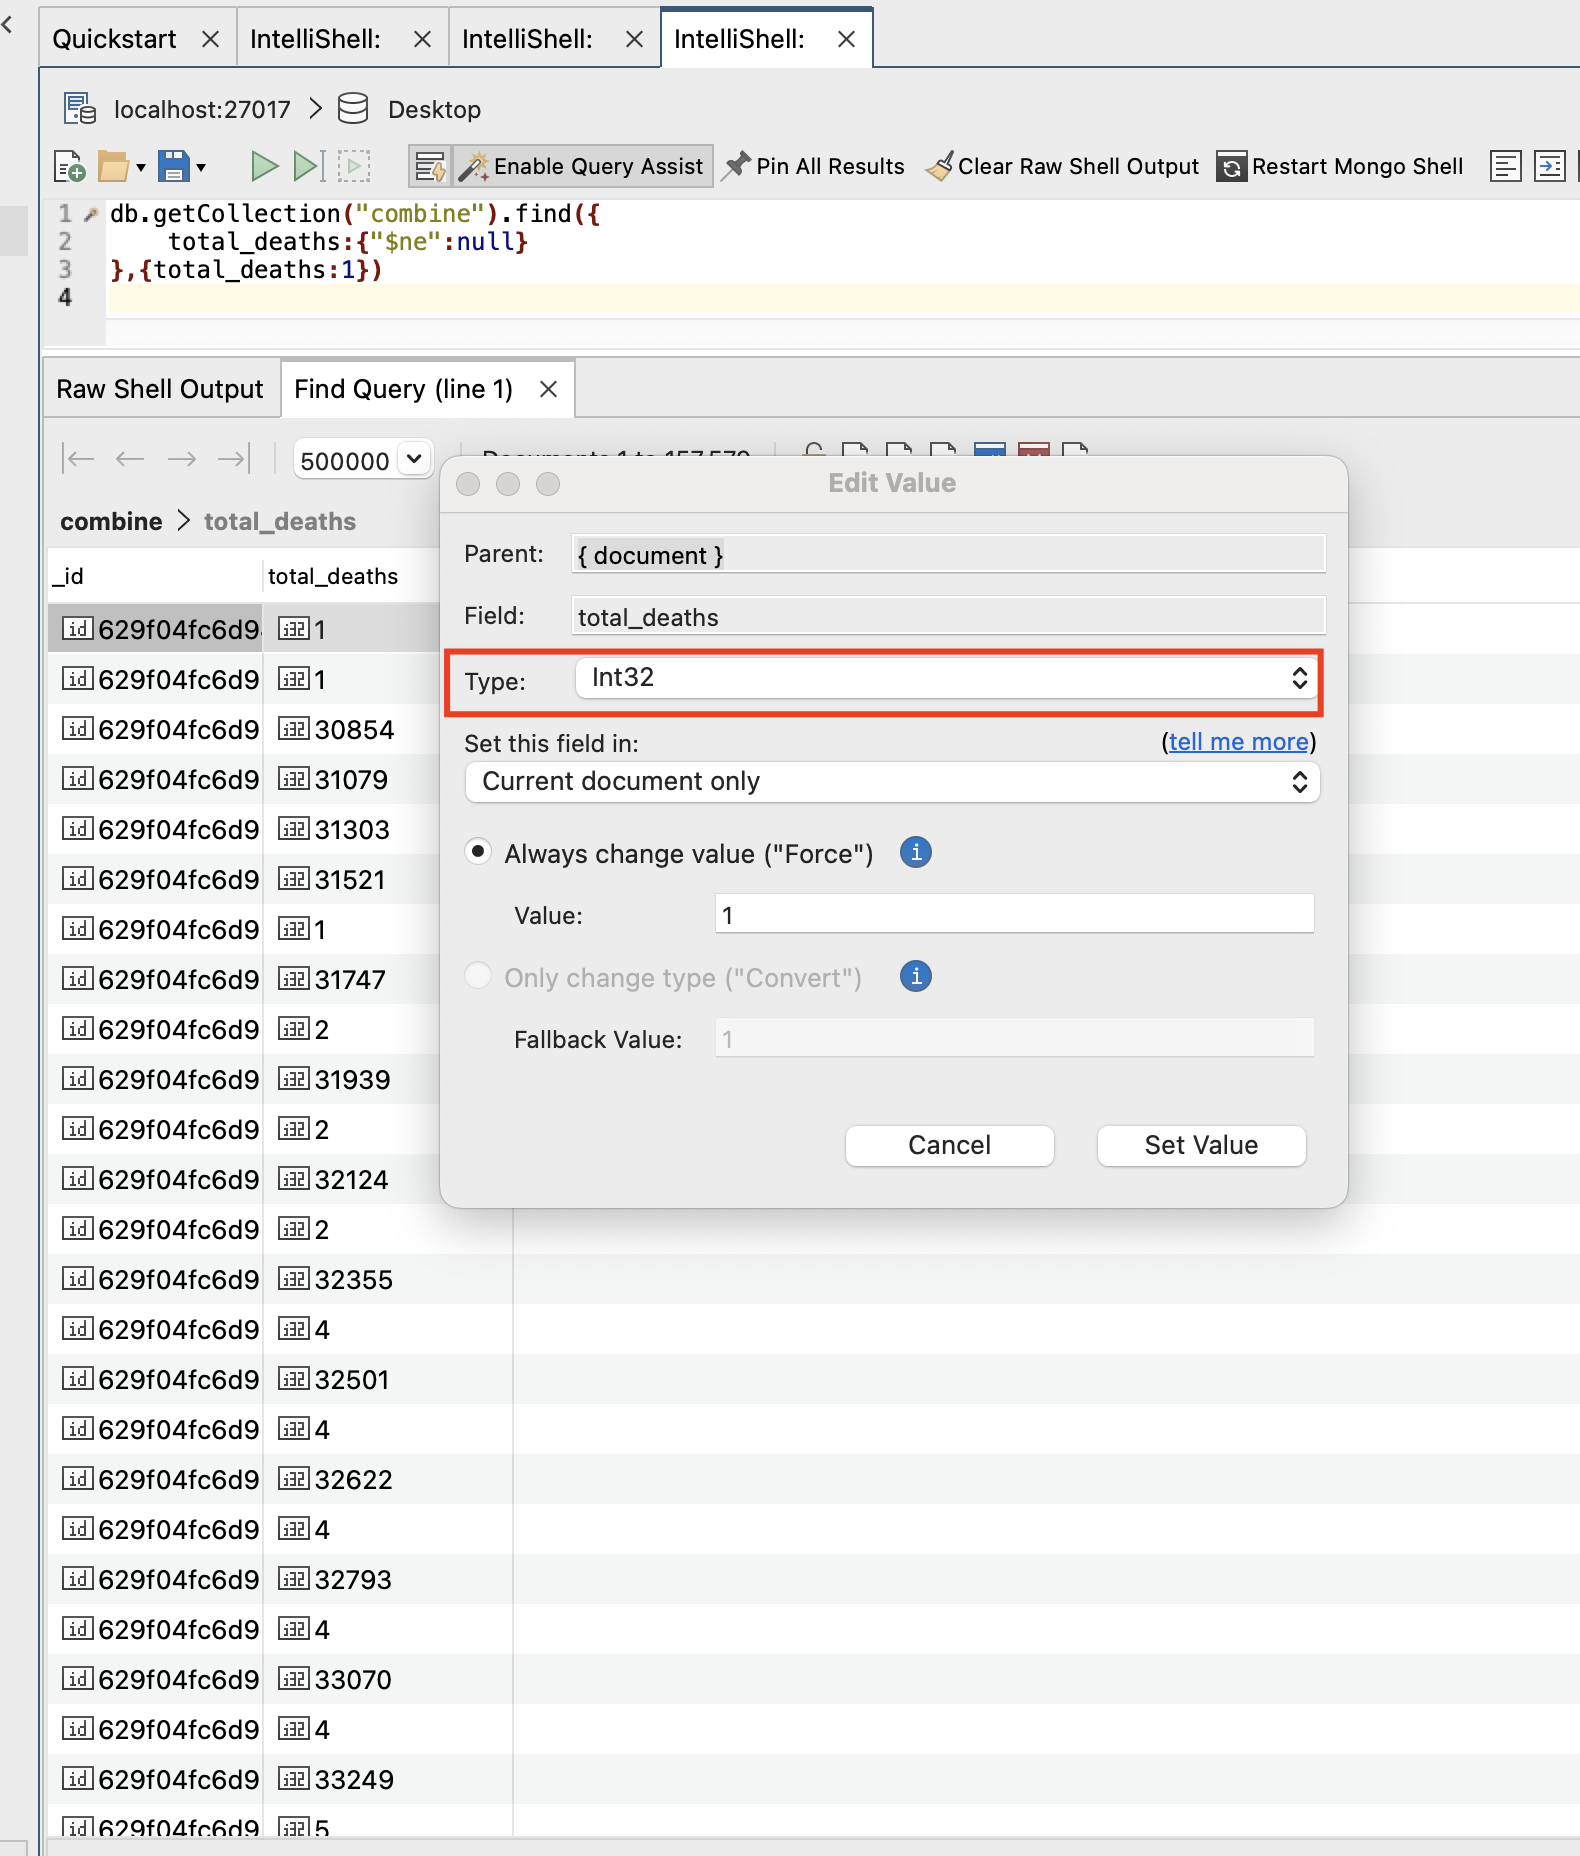The width and height of the screenshot is (1580, 1856).
Task: Click the save script floppy disk icon
Action: [x=174, y=166]
